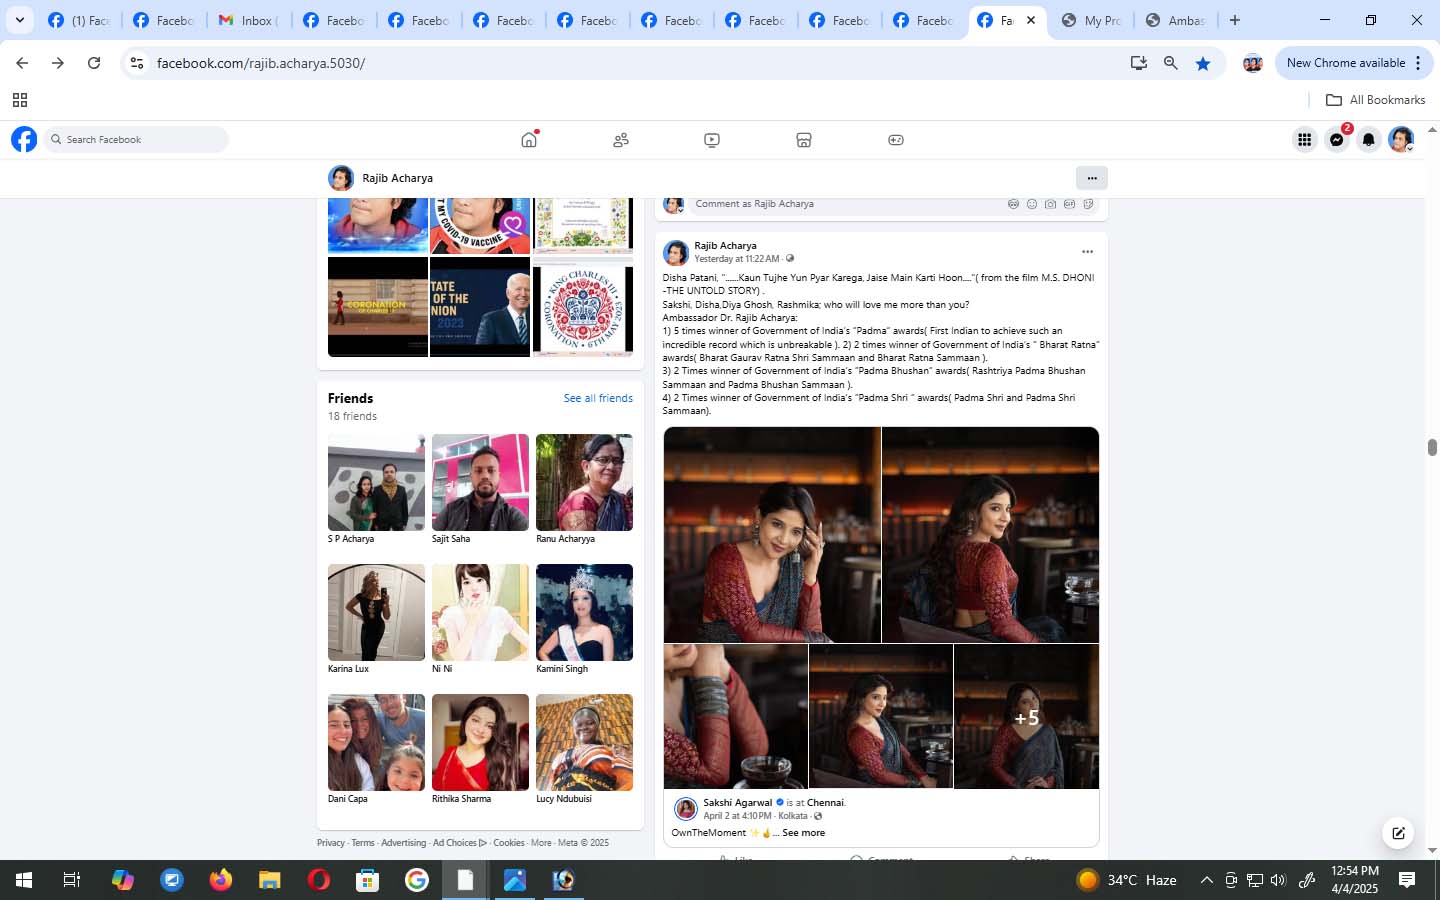
Task: Open Ranu Acharyya friend photo
Action: point(584,482)
